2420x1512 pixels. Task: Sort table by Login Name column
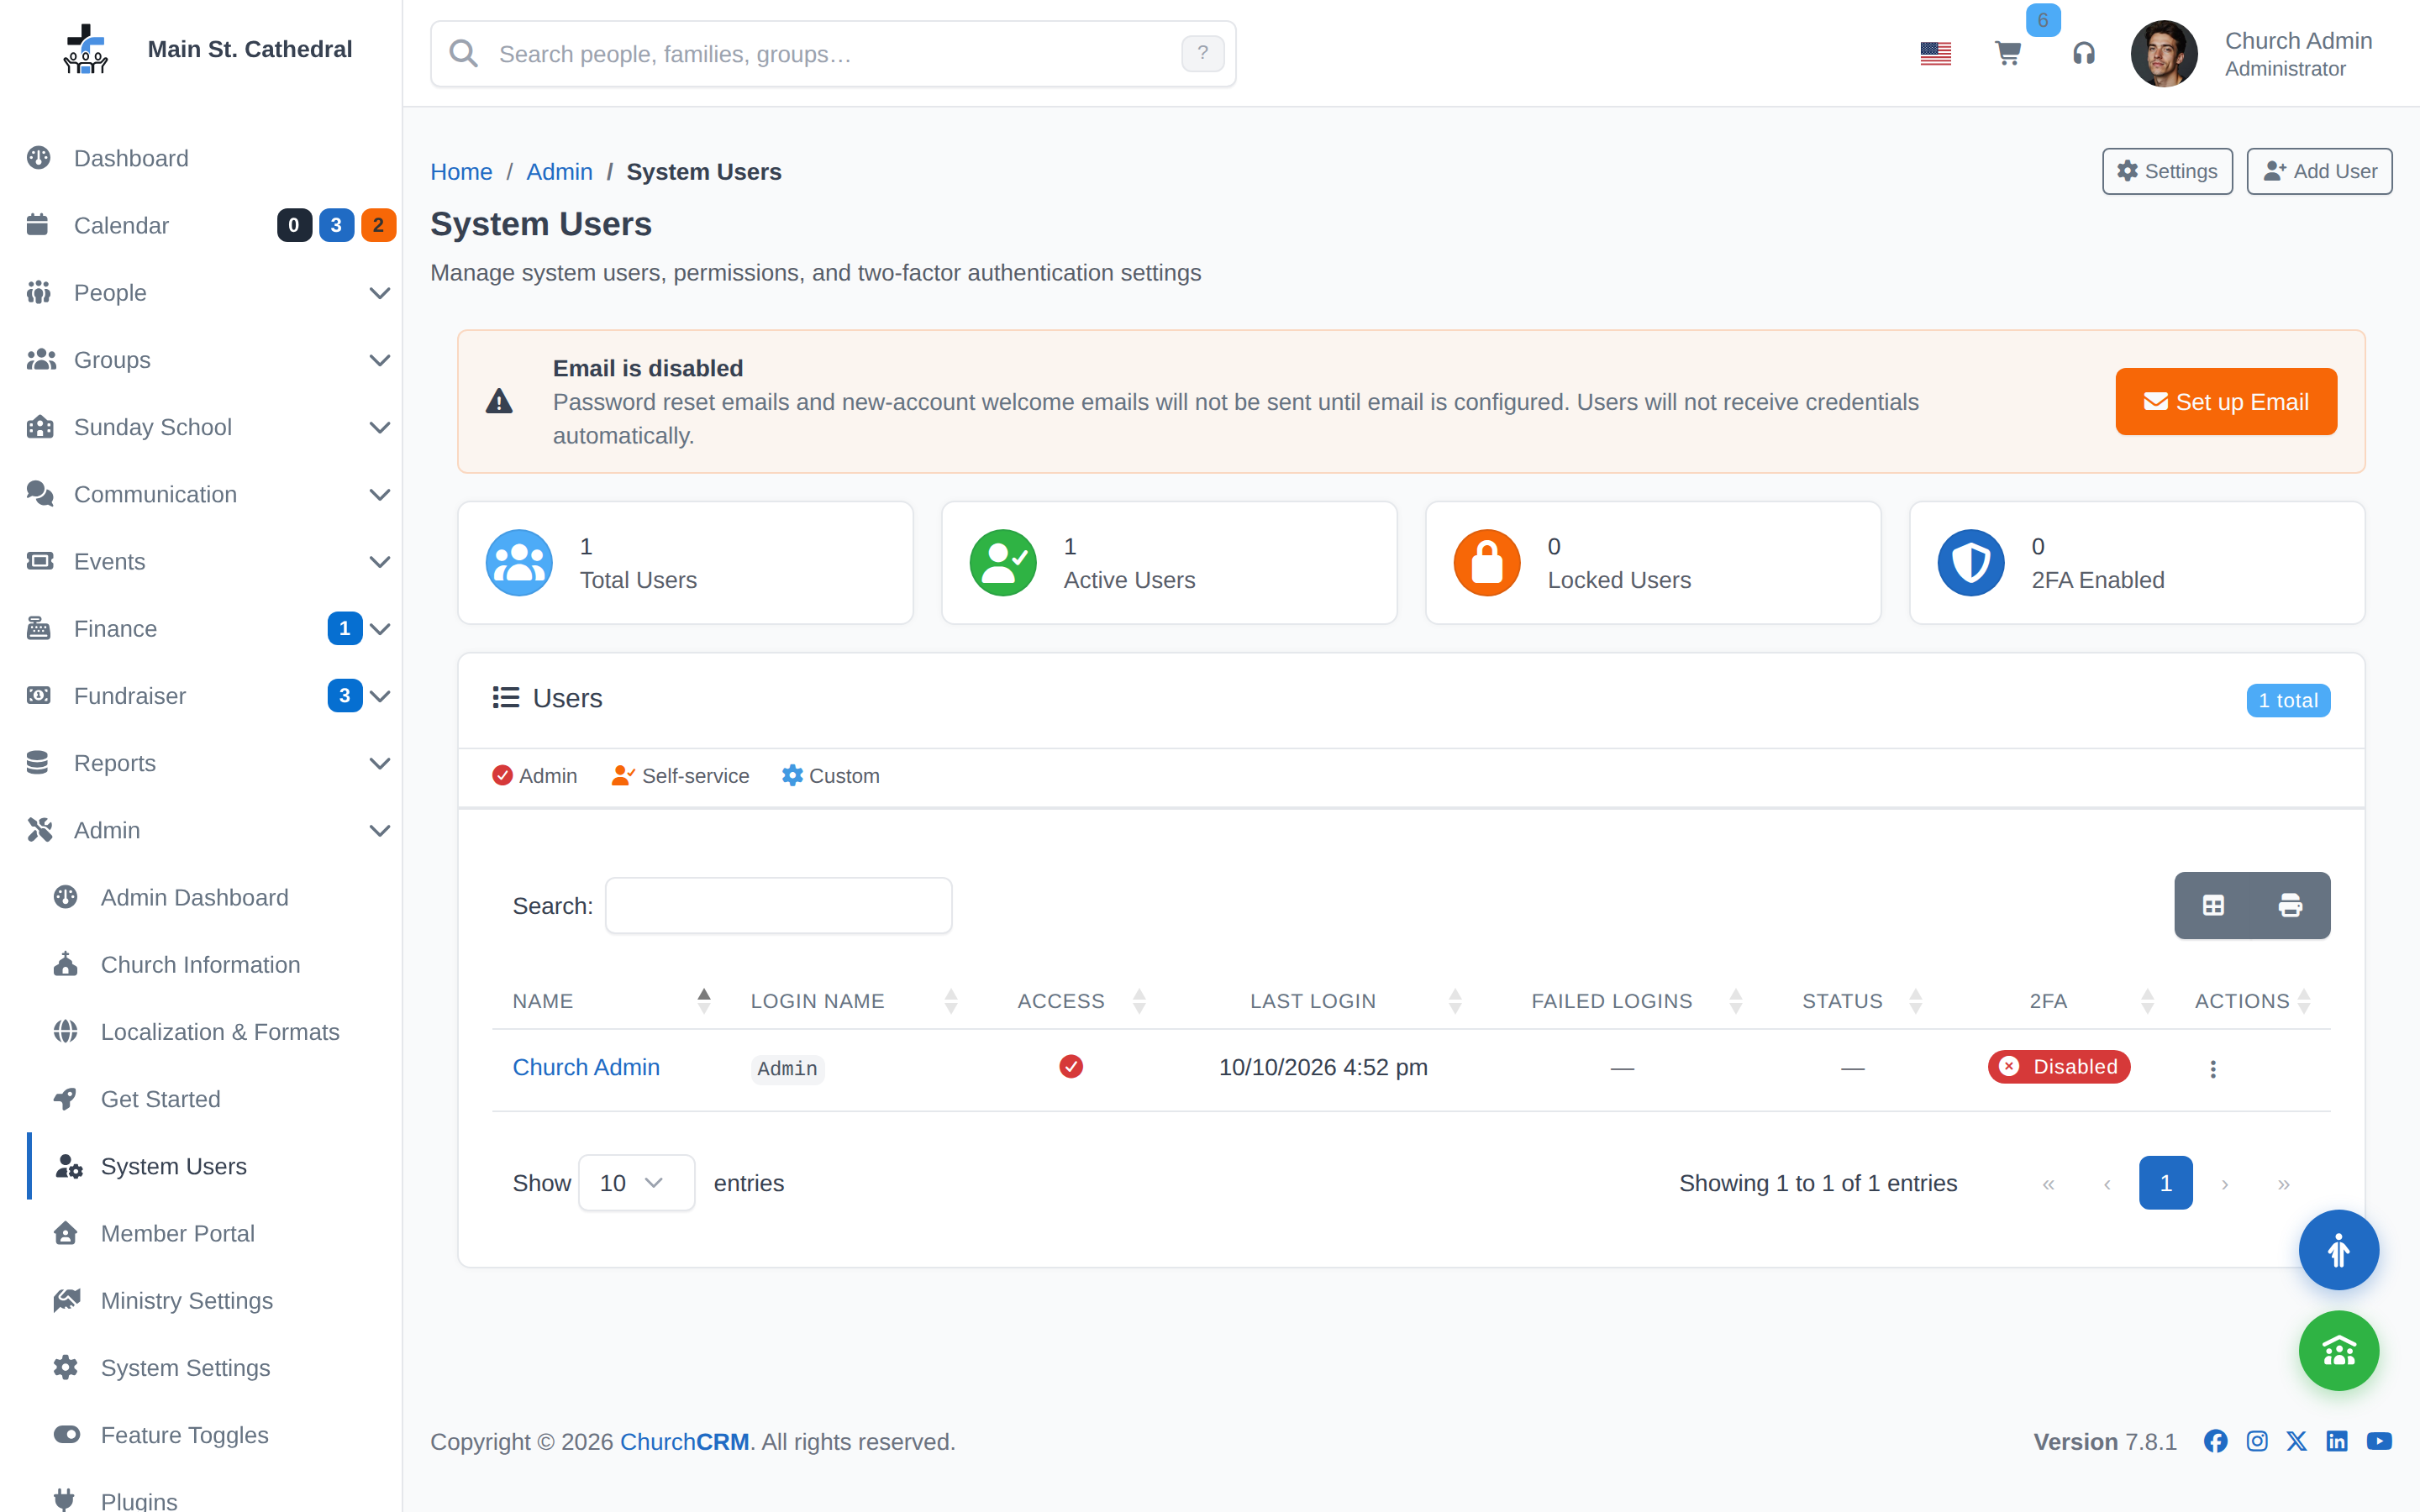tap(854, 1001)
